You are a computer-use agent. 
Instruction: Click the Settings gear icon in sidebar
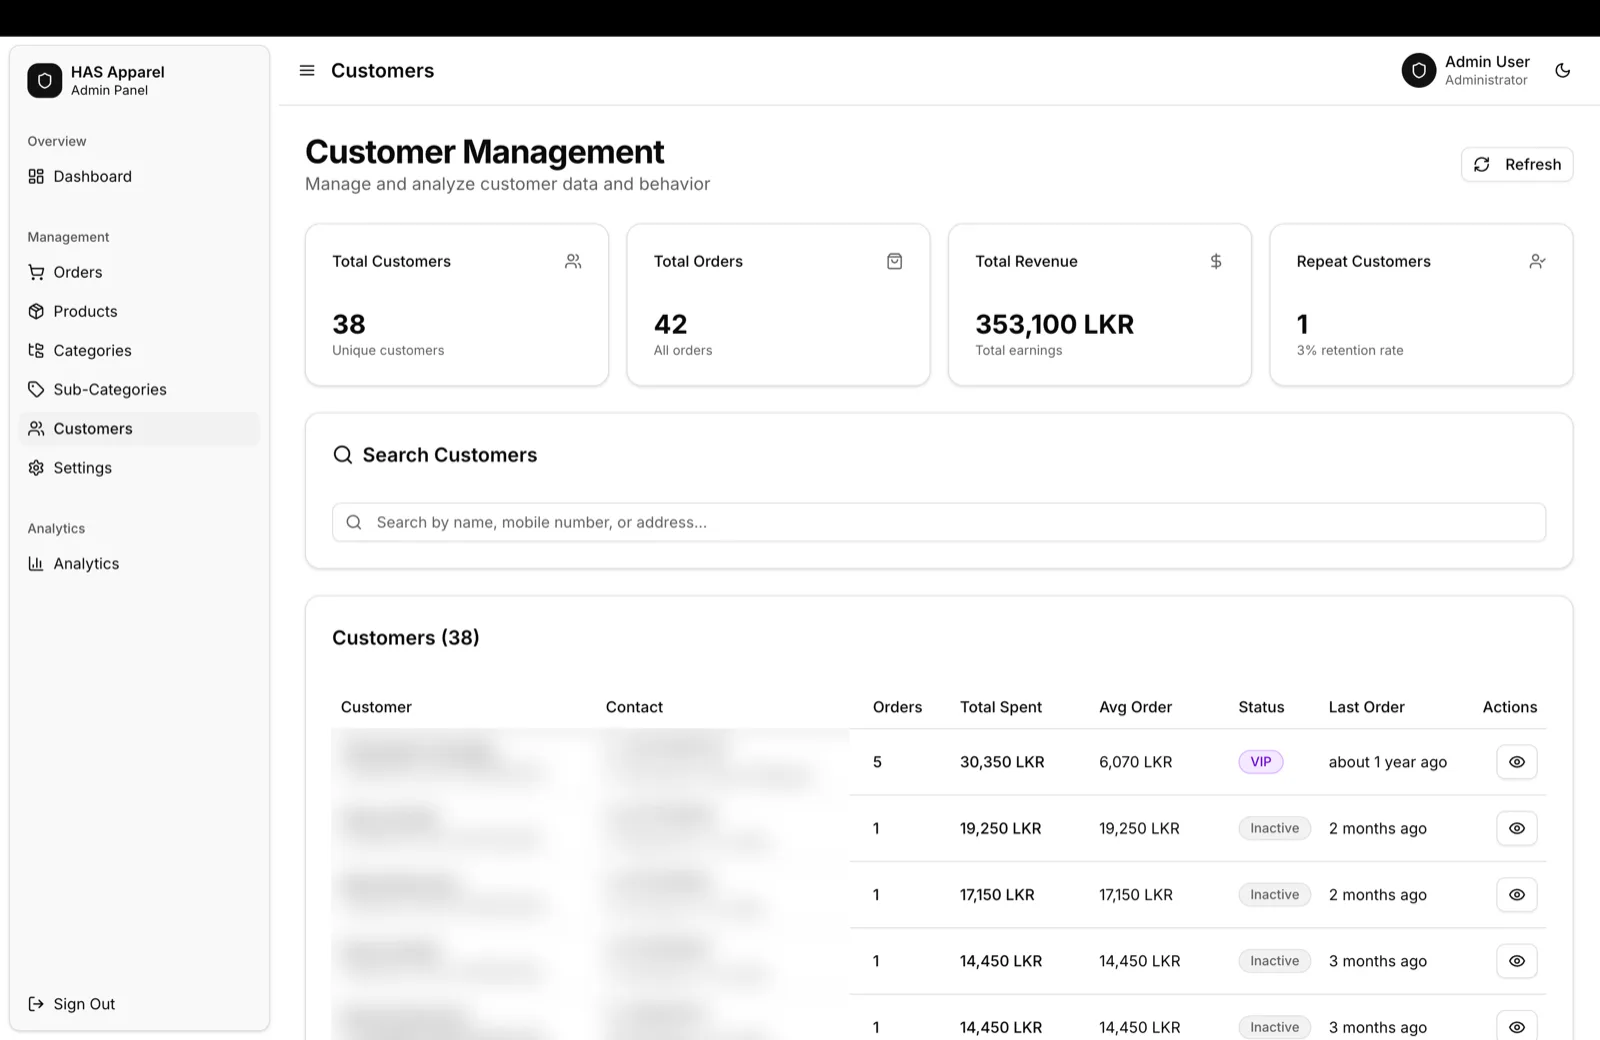pos(36,468)
